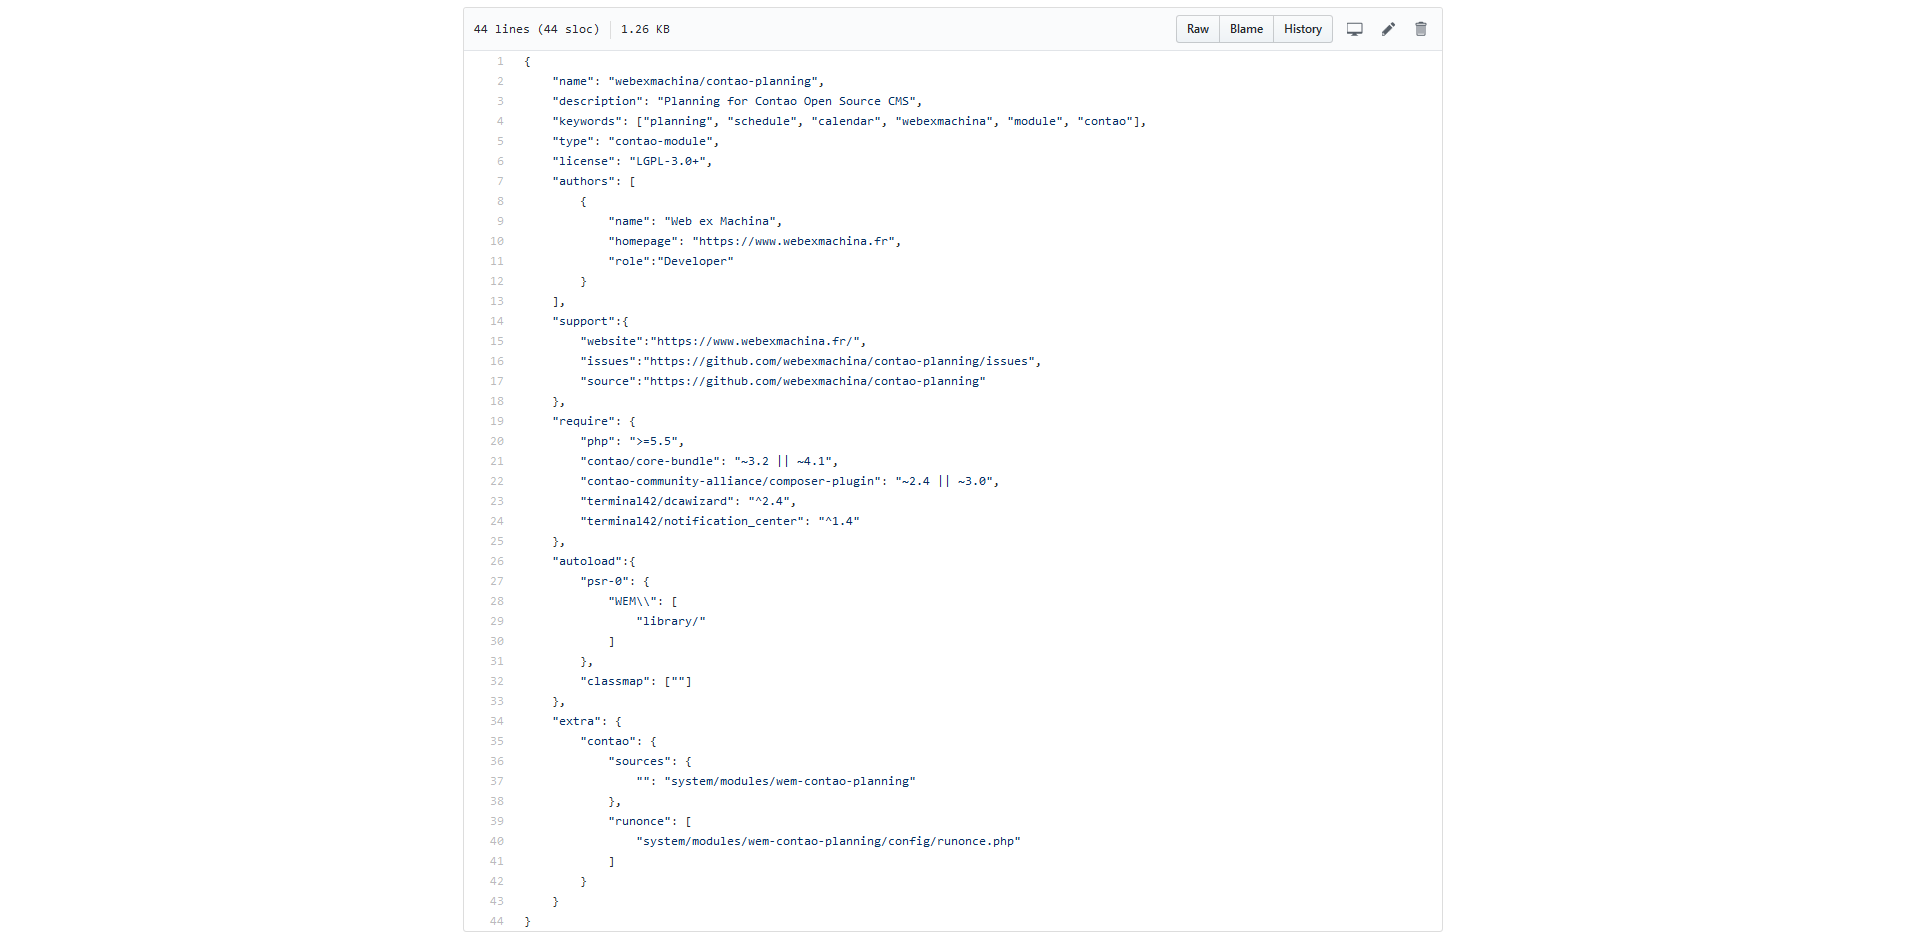
Task: Open file in desktop app icon
Action: click(x=1355, y=29)
